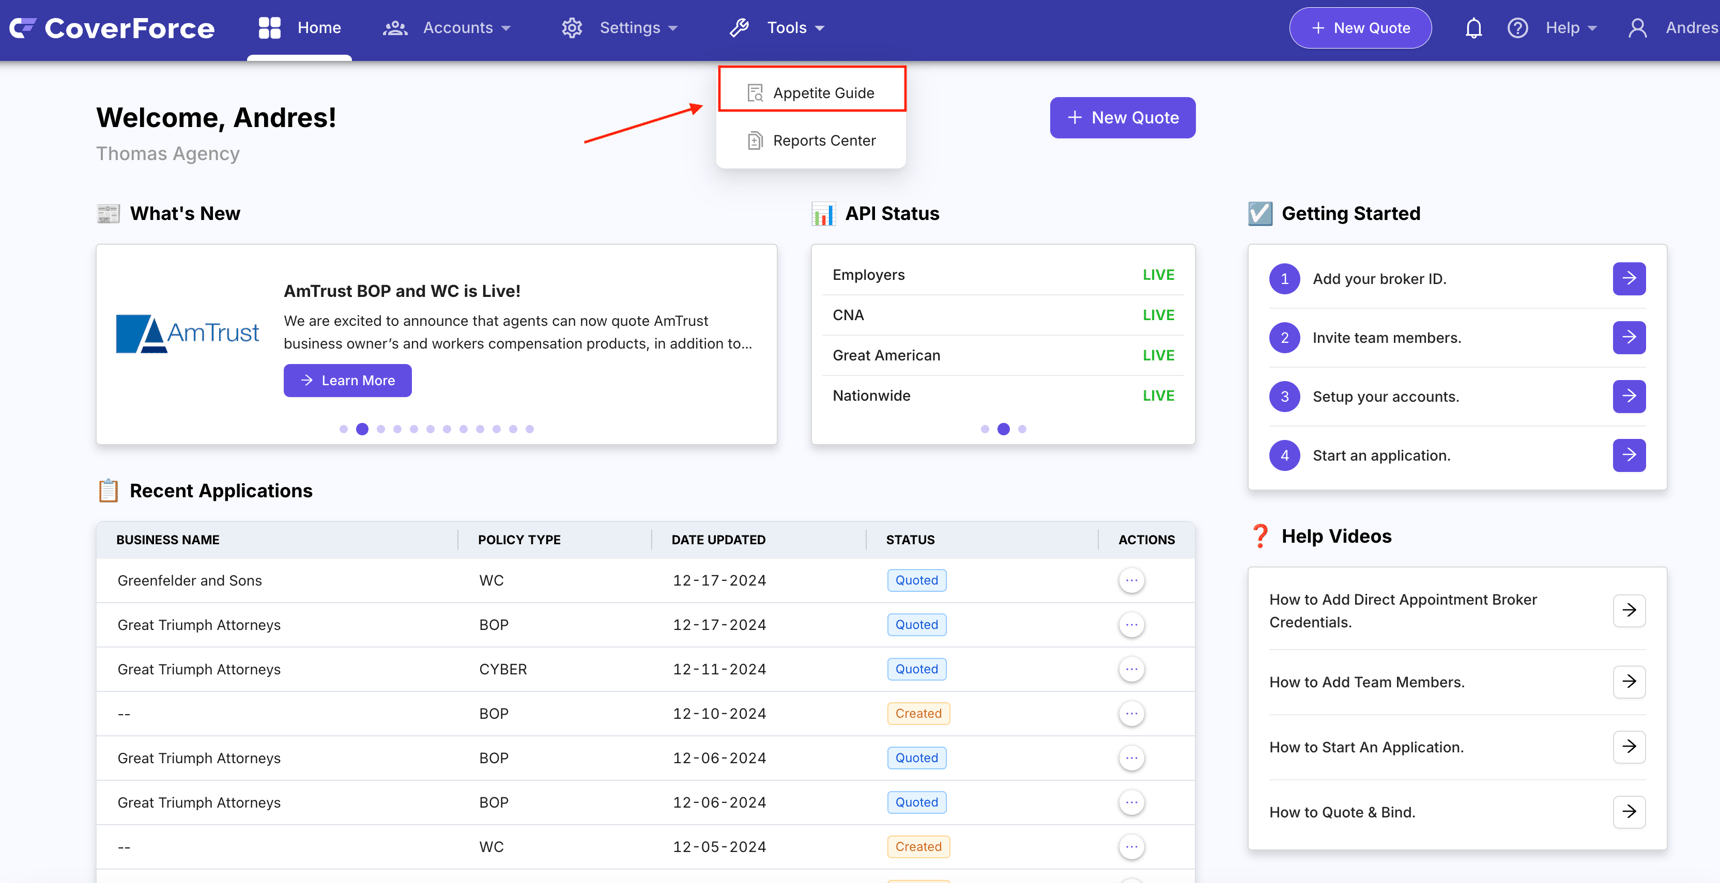Image resolution: width=1720 pixels, height=883 pixels.
Task: Expand the Accounts dropdown menu
Action: (x=447, y=28)
